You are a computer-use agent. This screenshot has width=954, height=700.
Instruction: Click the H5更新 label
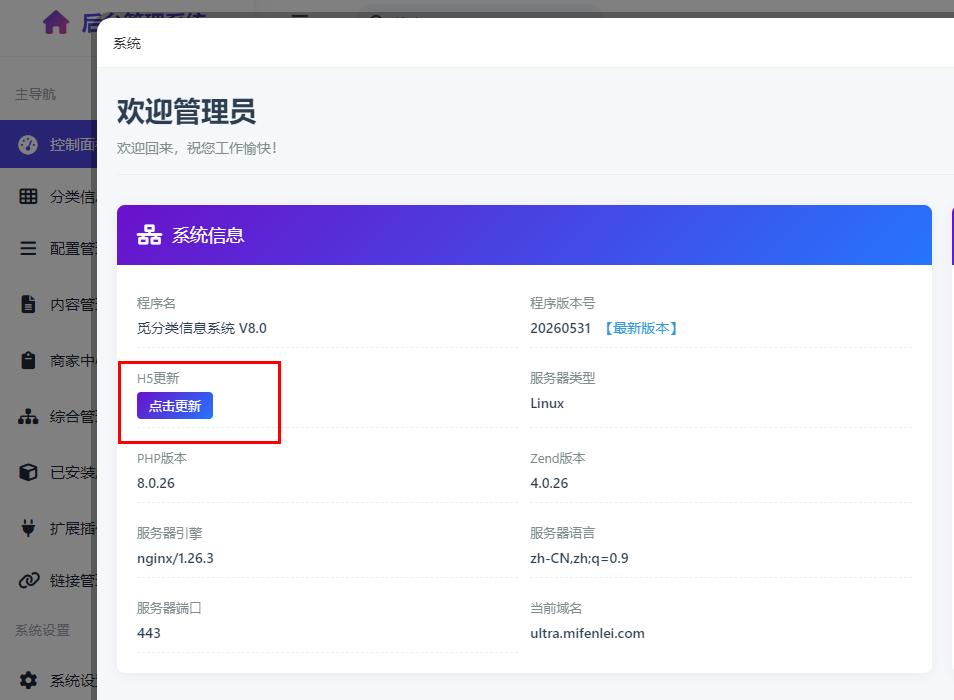coord(158,378)
